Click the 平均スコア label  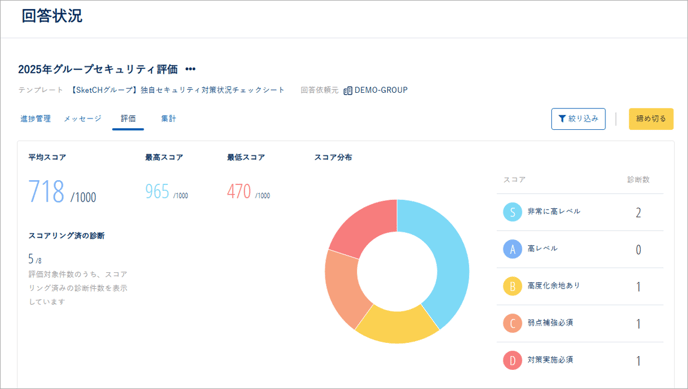pos(47,157)
